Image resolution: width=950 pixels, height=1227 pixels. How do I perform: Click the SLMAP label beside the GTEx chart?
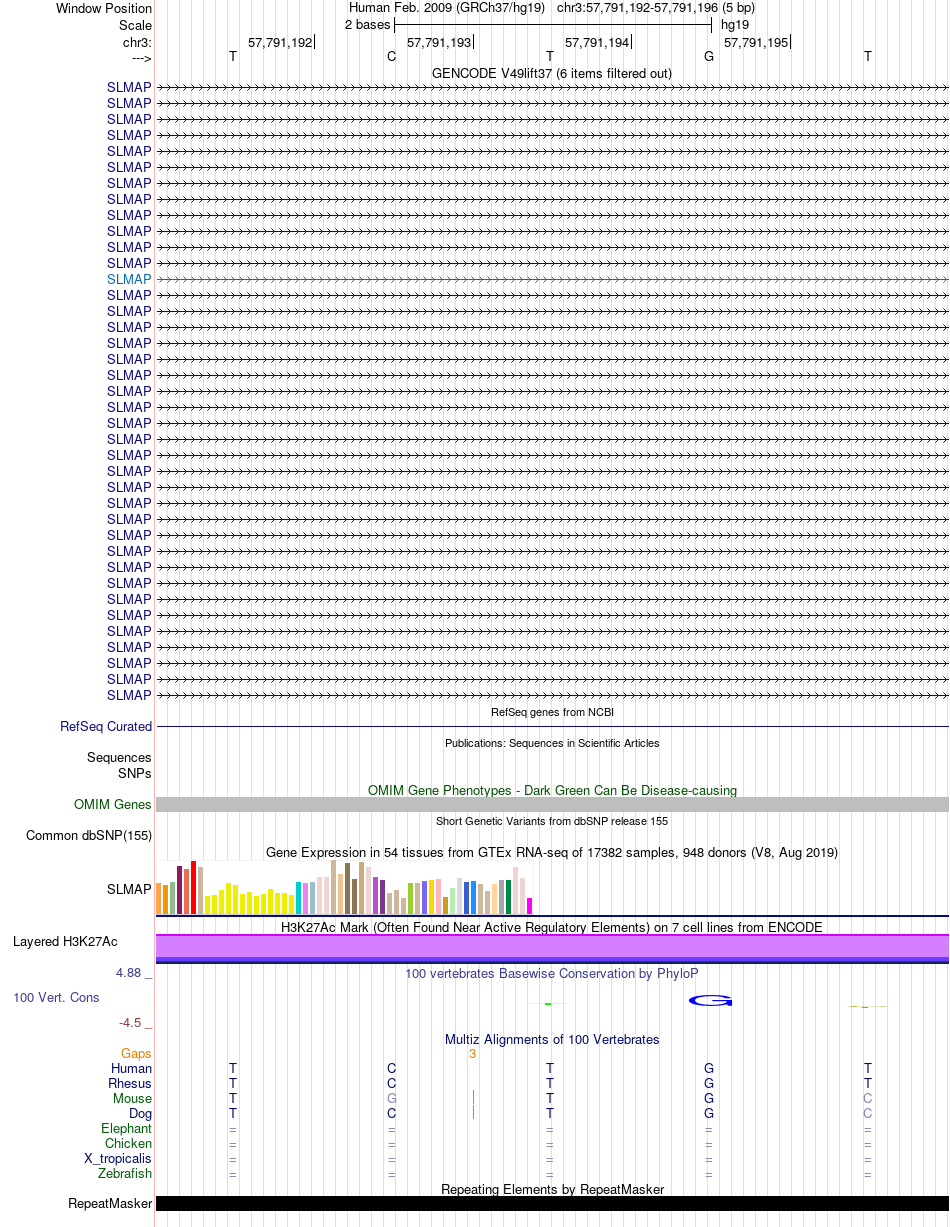(129, 889)
